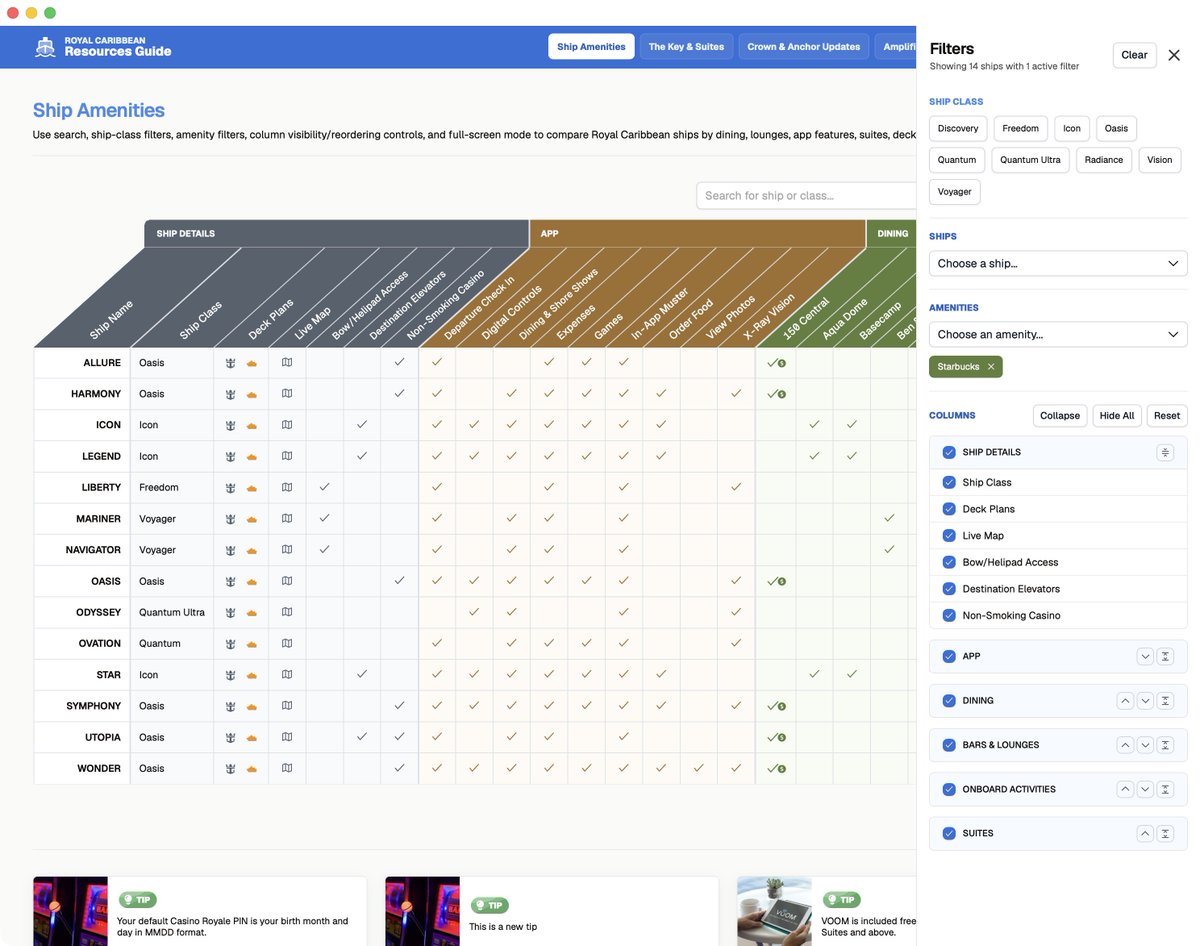Switch to the Ship Amenities tab
This screenshot has height=946, width=1200.
click(591, 47)
